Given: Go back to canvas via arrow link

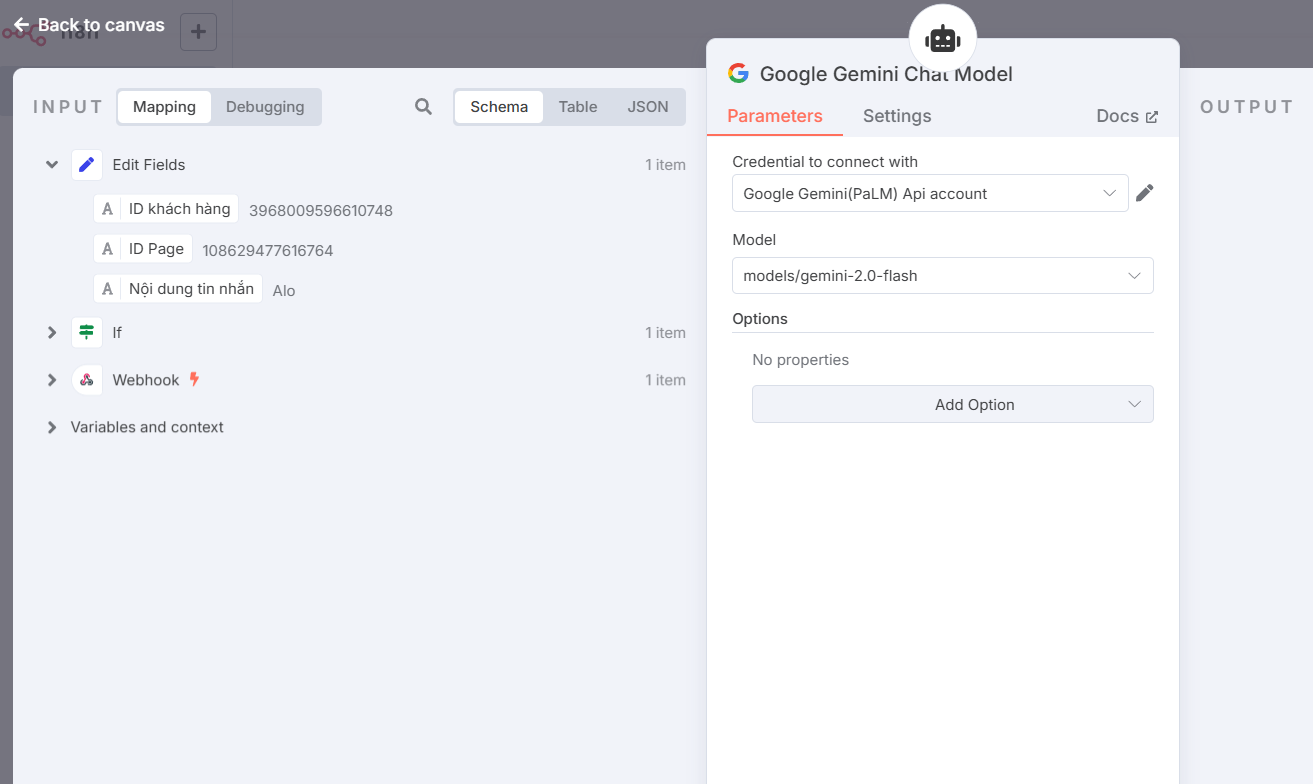Looking at the screenshot, I should pos(88,25).
